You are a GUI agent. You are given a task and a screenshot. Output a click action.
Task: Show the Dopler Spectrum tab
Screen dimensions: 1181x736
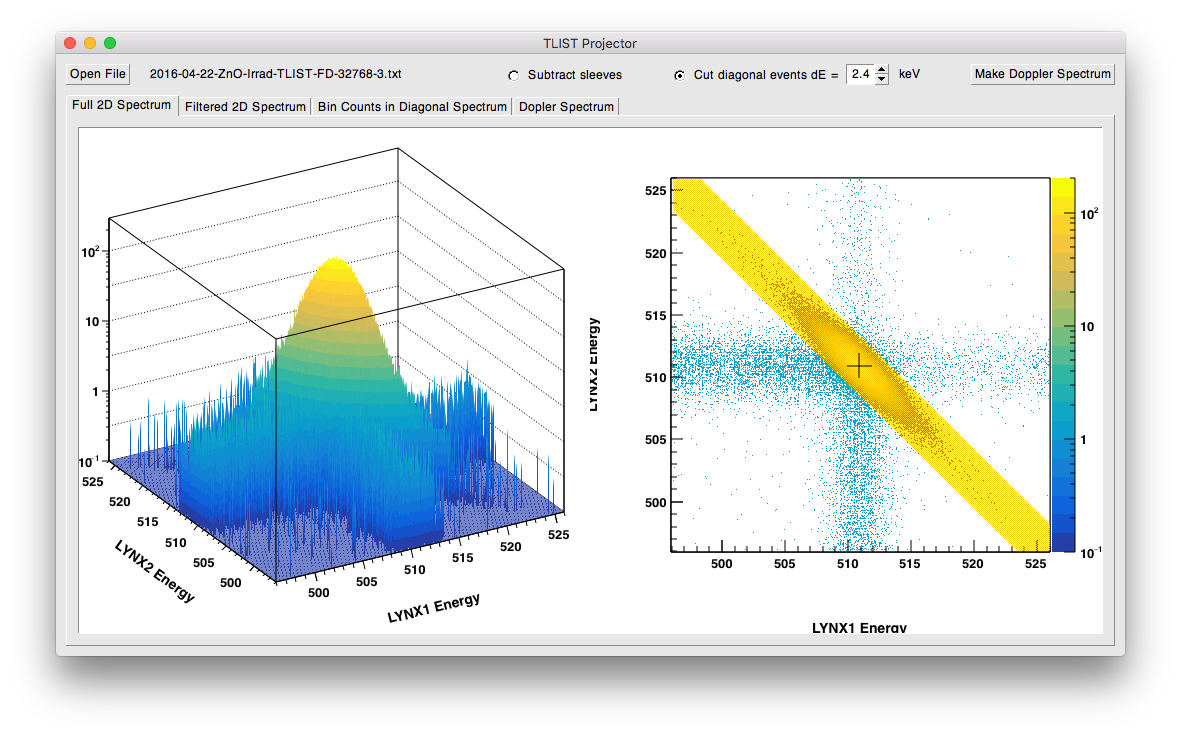tap(567, 106)
